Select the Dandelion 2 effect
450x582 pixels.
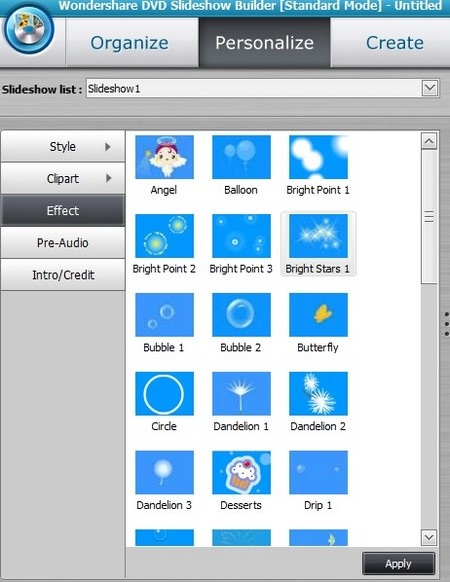point(318,393)
